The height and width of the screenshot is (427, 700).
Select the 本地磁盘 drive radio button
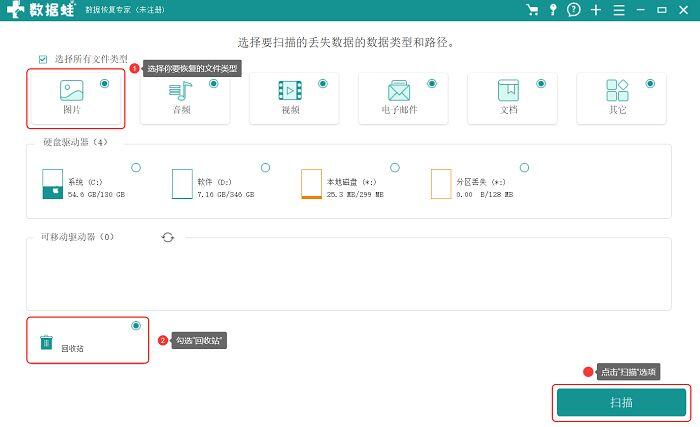(395, 167)
